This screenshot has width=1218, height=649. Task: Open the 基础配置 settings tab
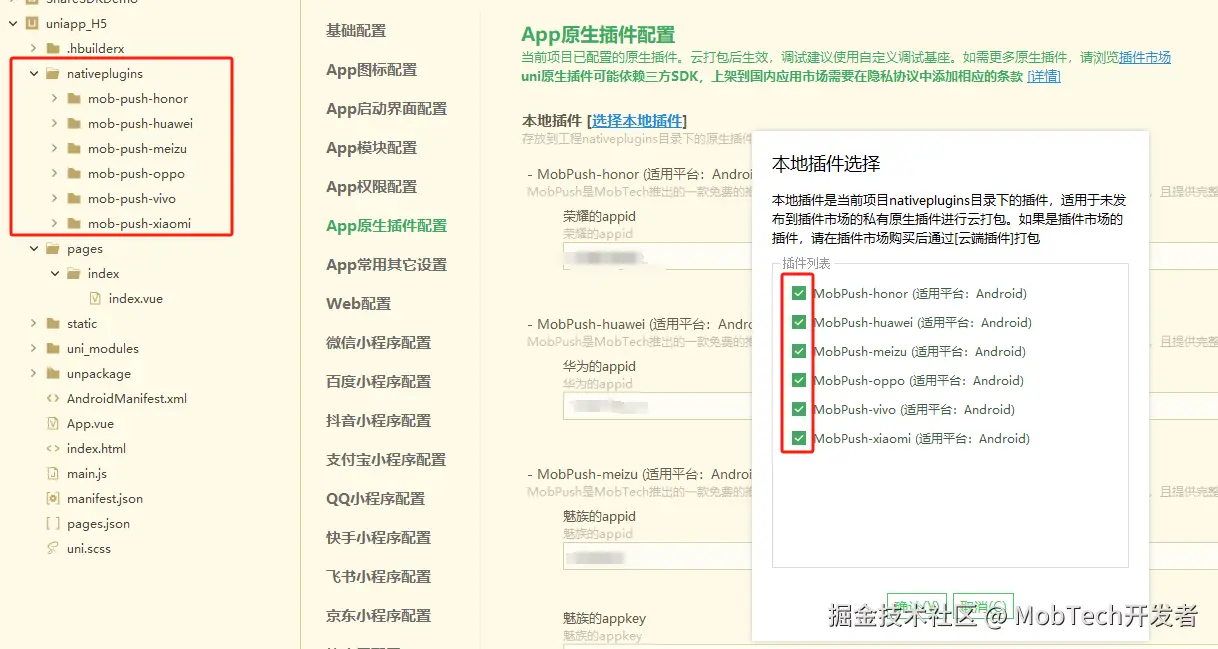click(x=356, y=31)
